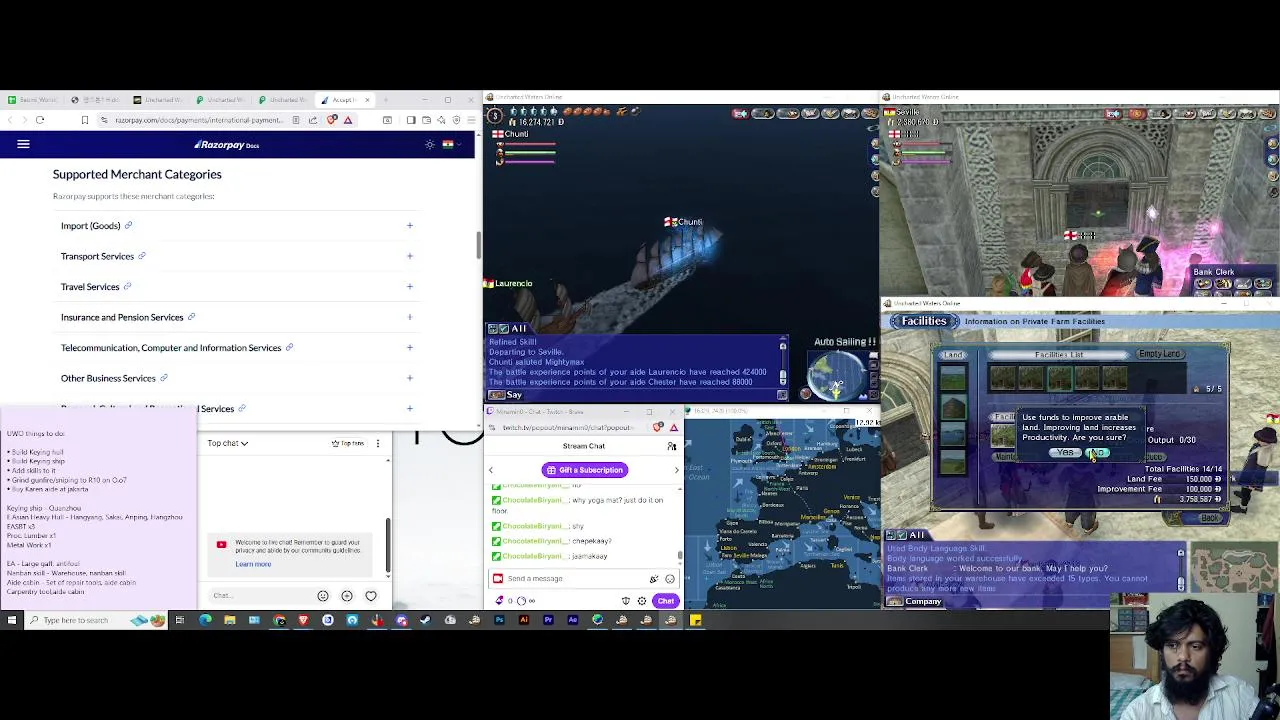Click YouTube chat message input field

click(x=260, y=596)
